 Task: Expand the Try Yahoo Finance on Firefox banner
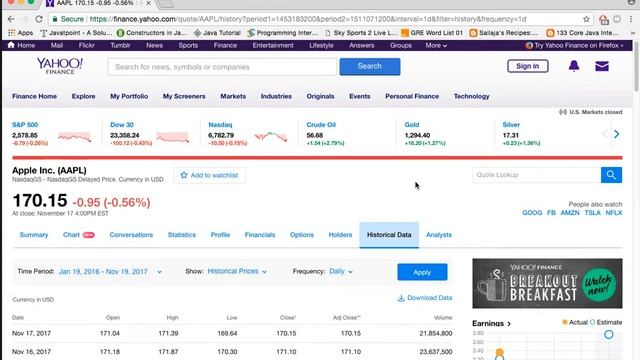[575, 45]
